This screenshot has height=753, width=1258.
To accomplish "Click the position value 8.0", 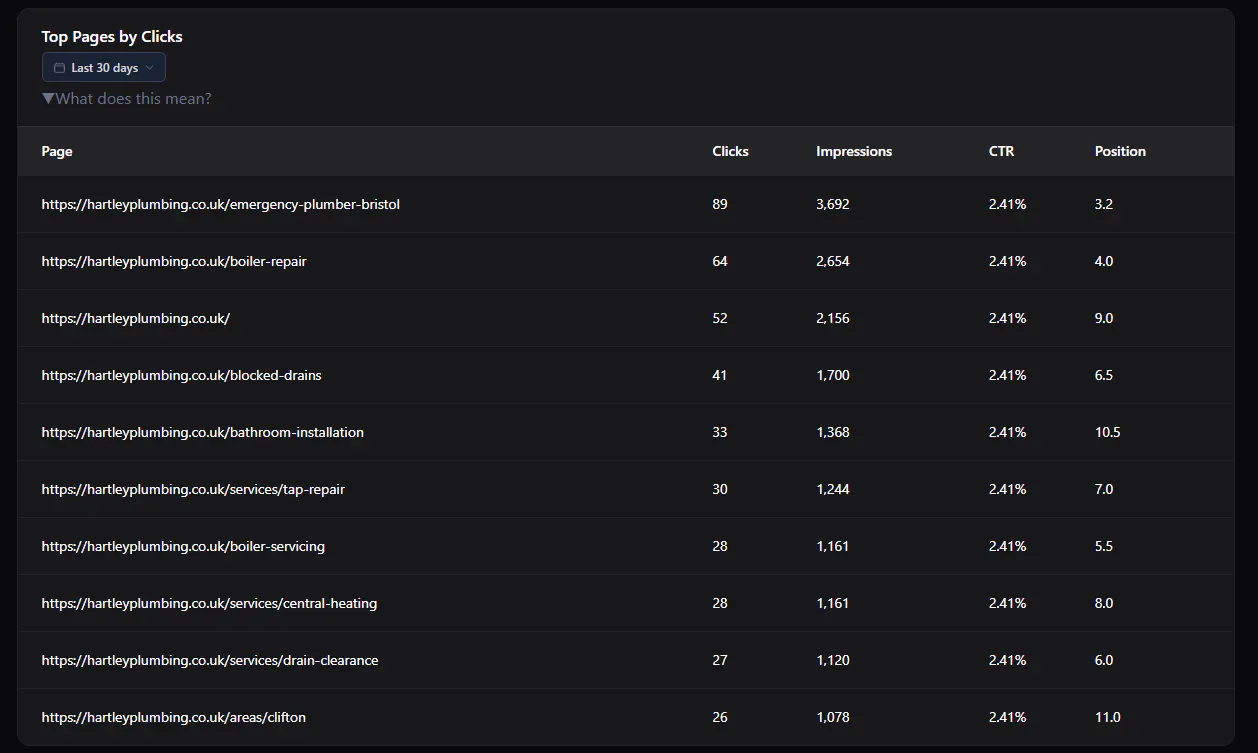I will (1104, 603).
